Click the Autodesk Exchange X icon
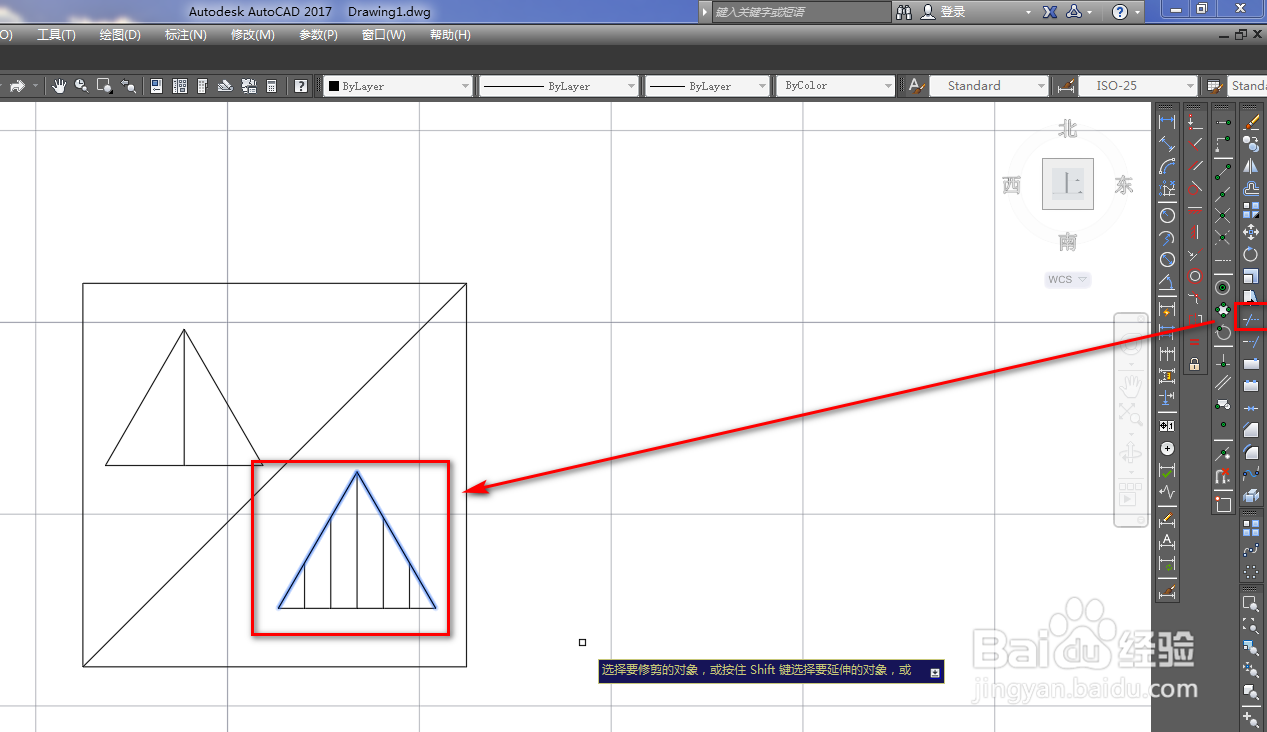 (x=1050, y=12)
